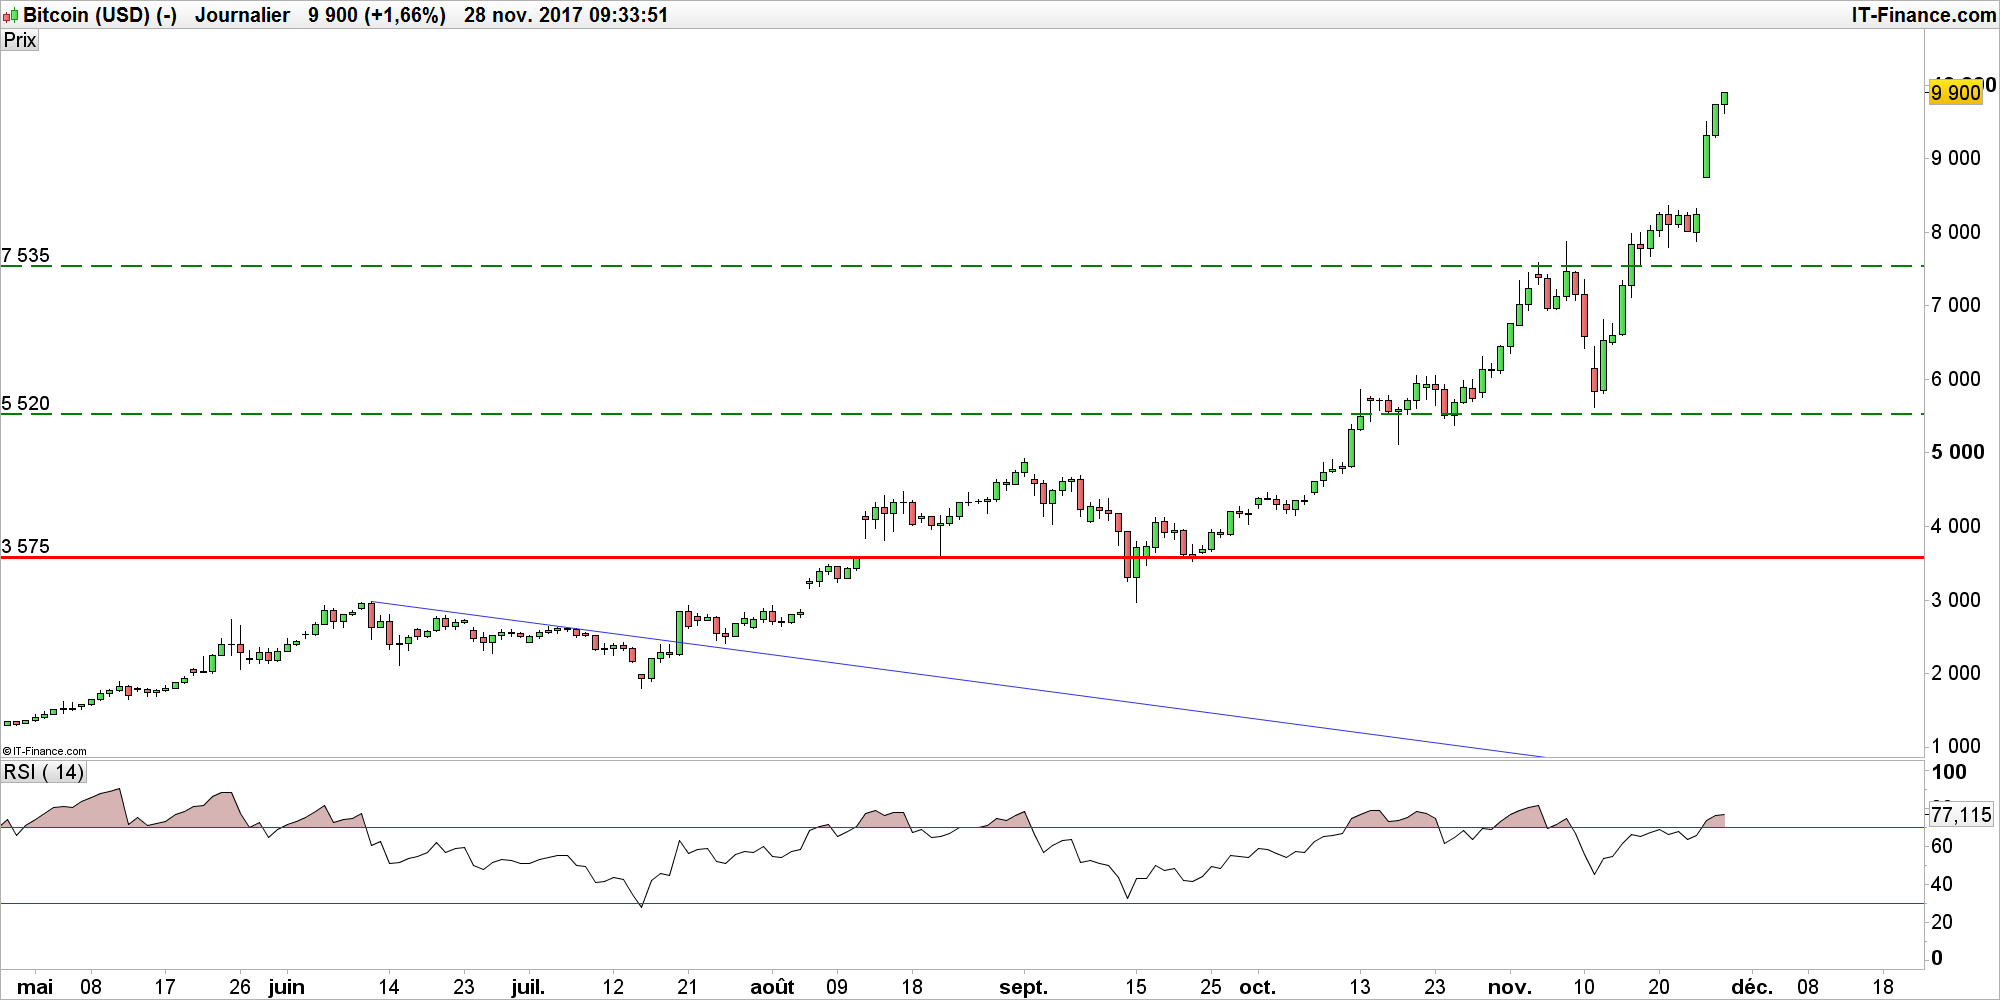The height and width of the screenshot is (1000, 2000).
Task: Click the mai month label on time axis
Action: (35, 987)
